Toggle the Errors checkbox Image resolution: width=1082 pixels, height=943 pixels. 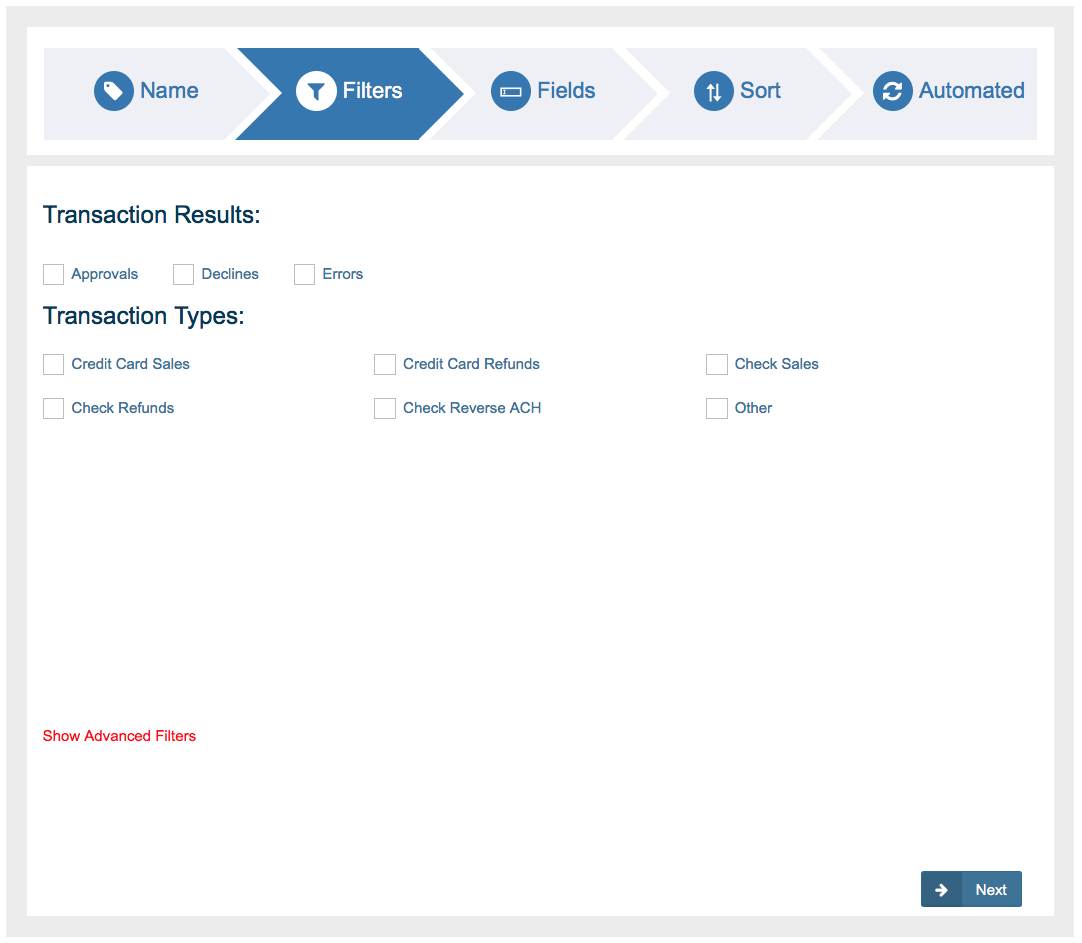[x=305, y=274]
